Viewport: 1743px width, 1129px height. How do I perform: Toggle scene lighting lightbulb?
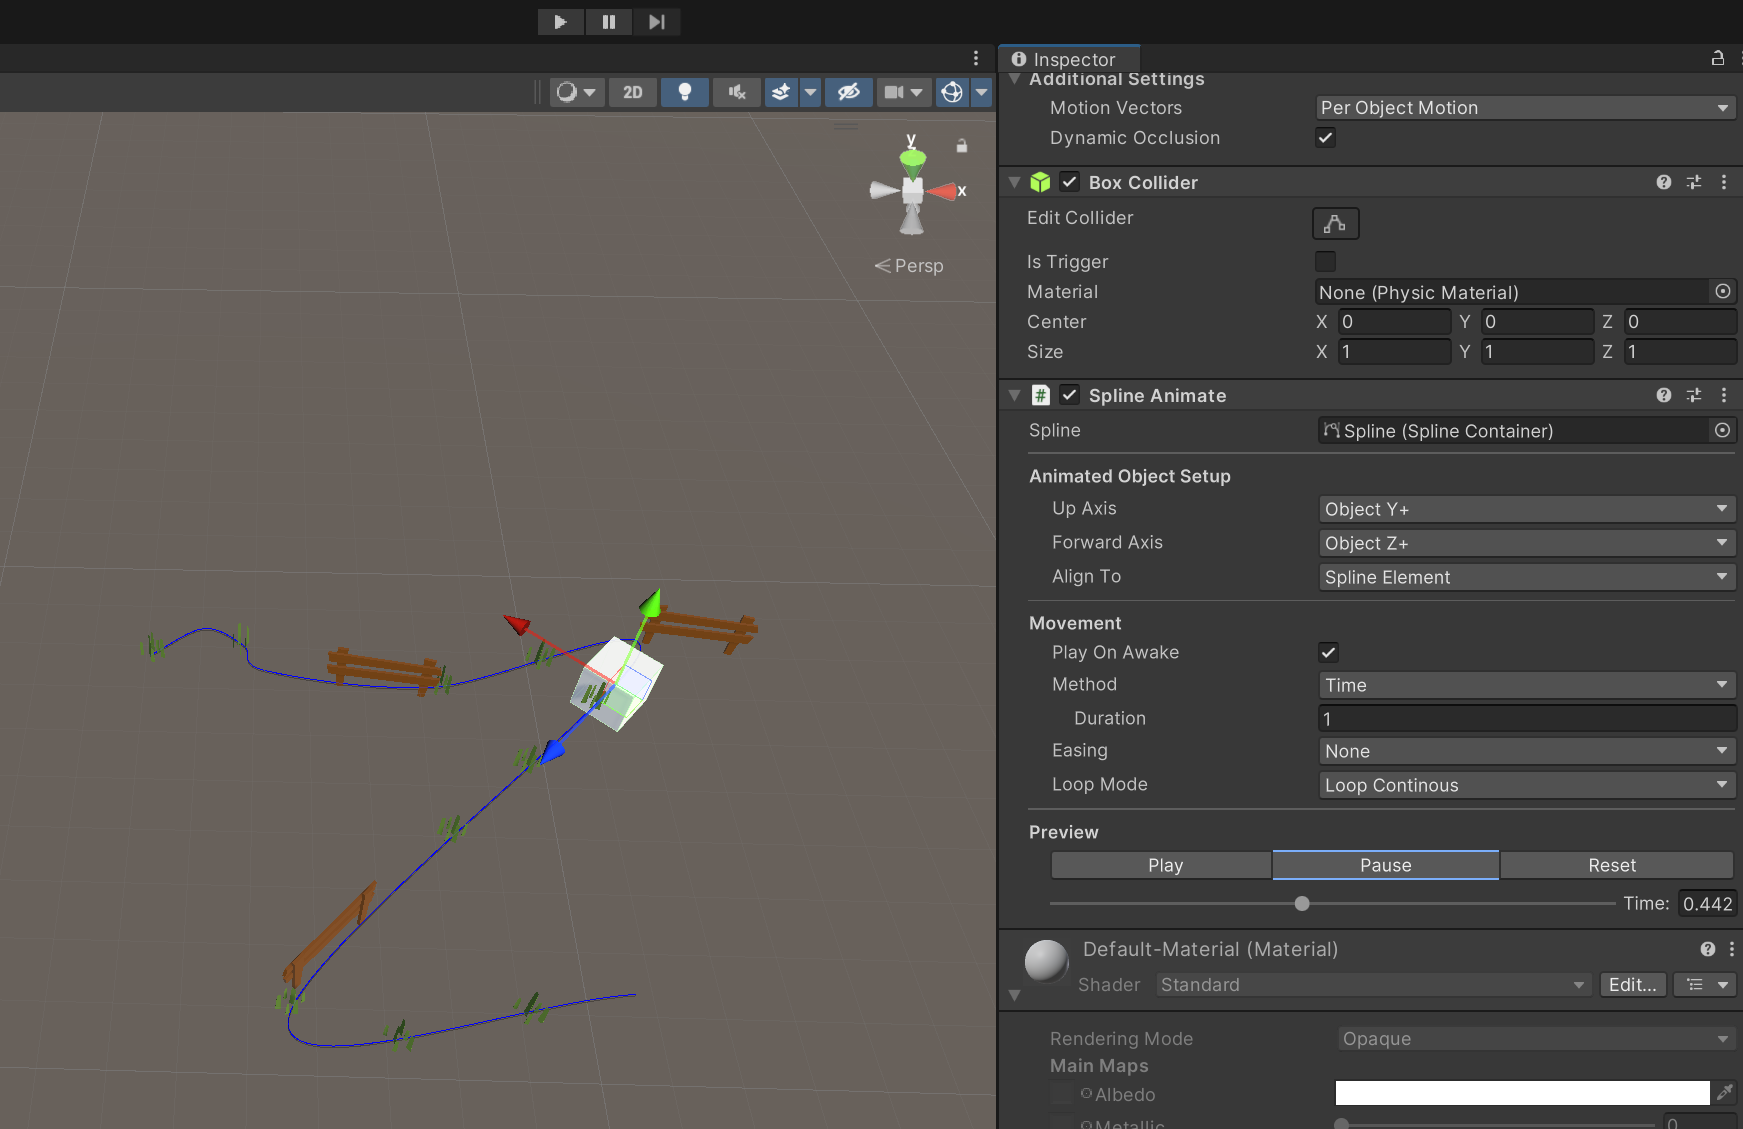click(685, 92)
